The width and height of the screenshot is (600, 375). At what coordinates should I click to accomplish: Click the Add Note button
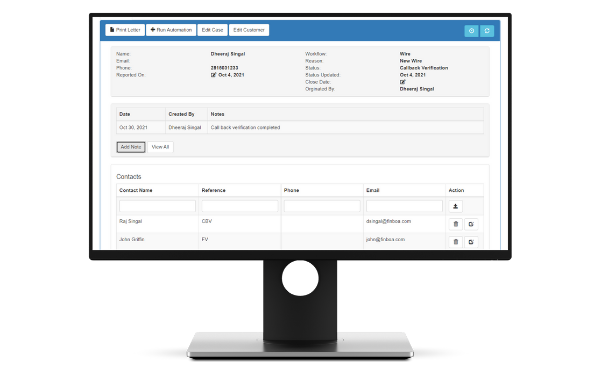tap(131, 147)
